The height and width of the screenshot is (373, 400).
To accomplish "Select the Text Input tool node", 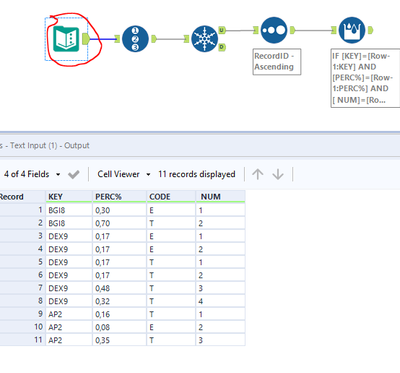I will tap(66, 39).
